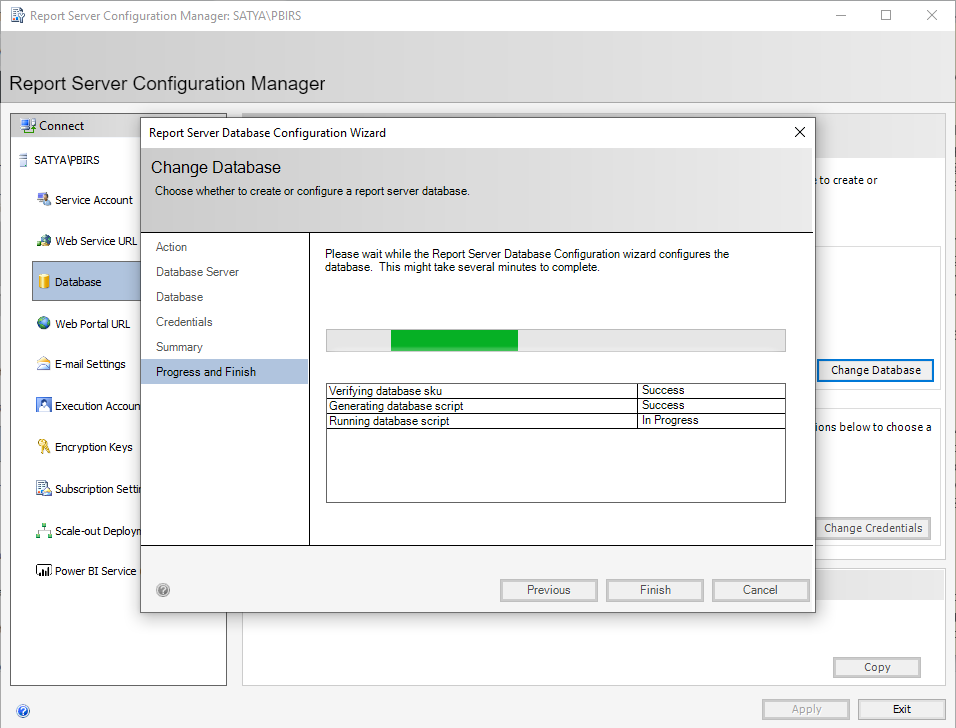Click the help icon at bottom left
This screenshot has height=728, width=956.
point(22,710)
